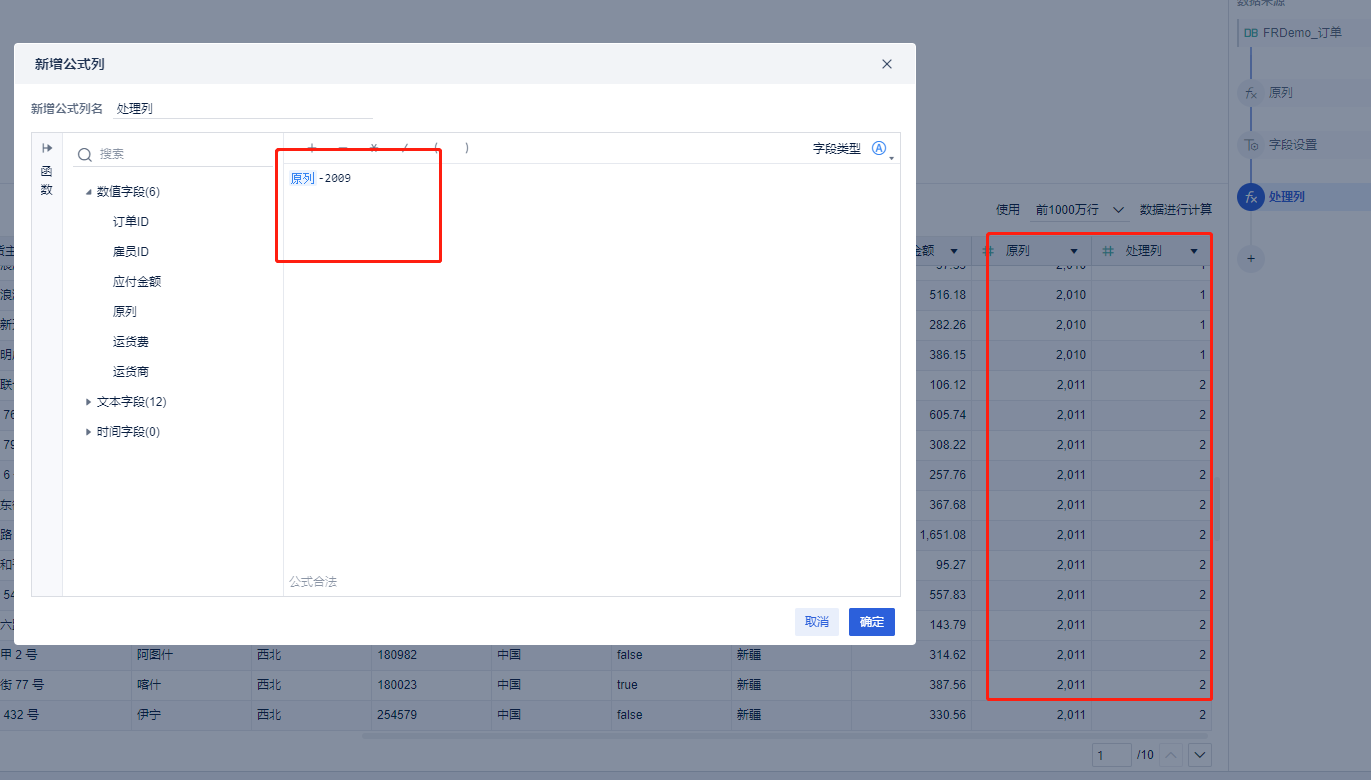Insert the divide operator

click(x=405, y=148)
